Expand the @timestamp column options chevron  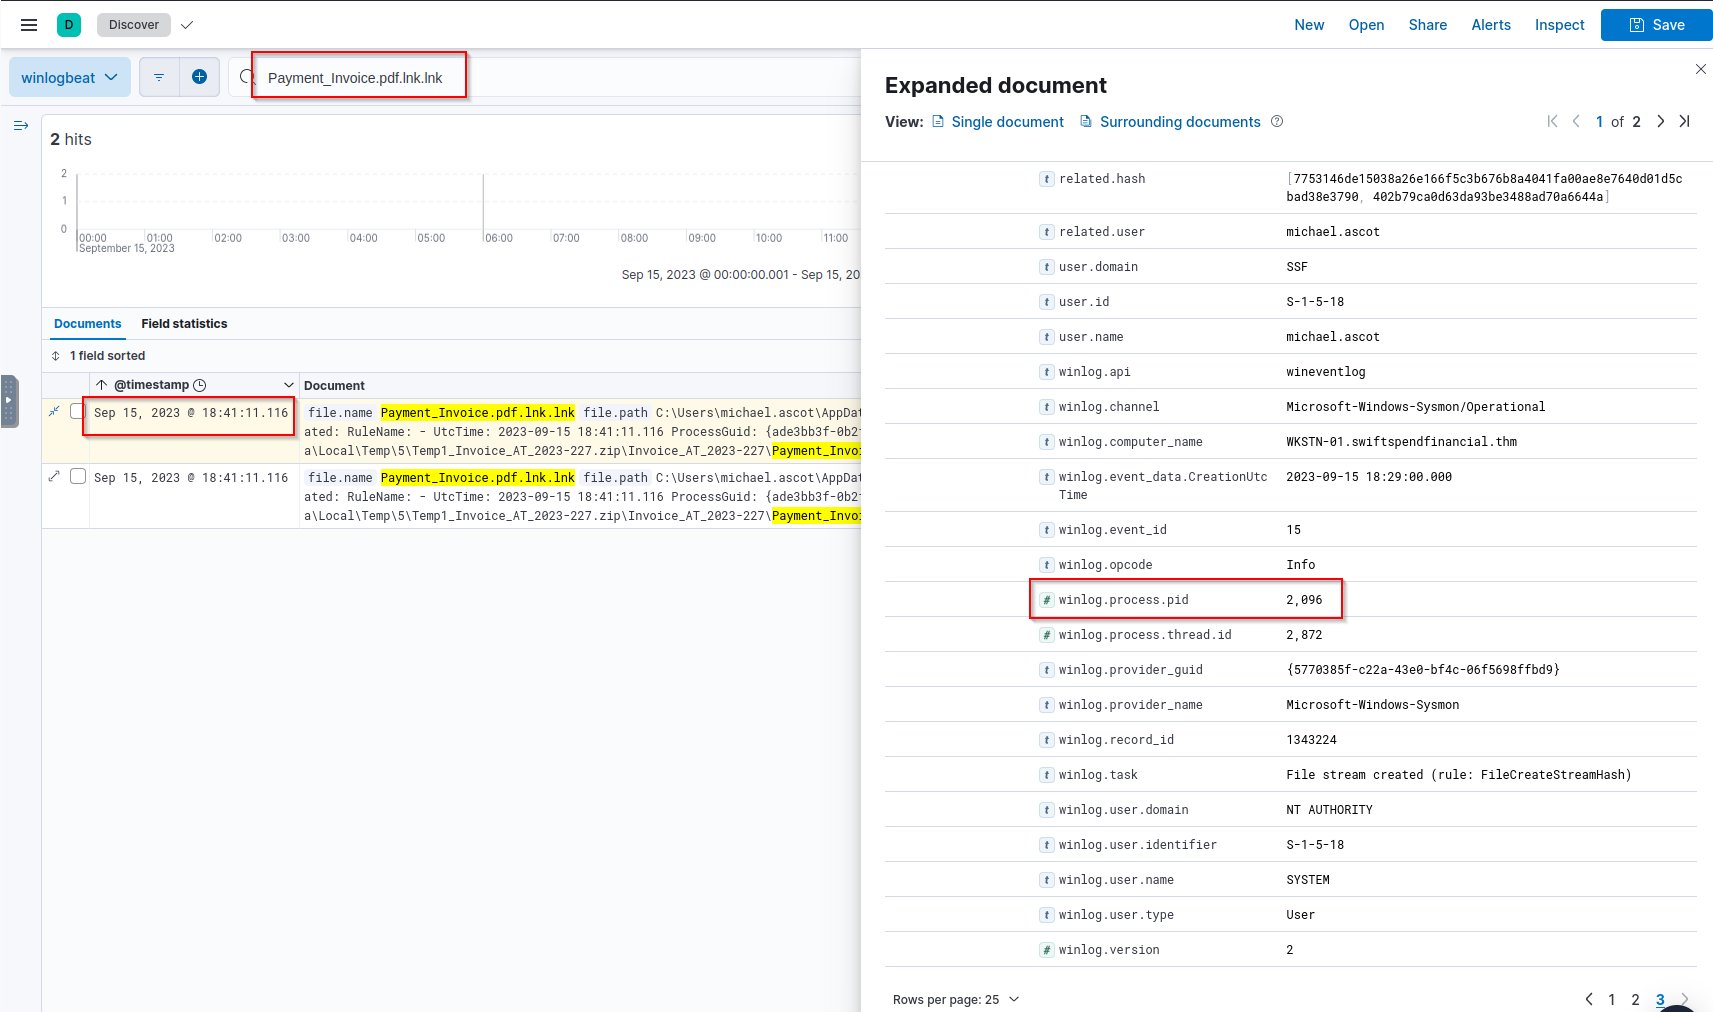tap(289, 385)
